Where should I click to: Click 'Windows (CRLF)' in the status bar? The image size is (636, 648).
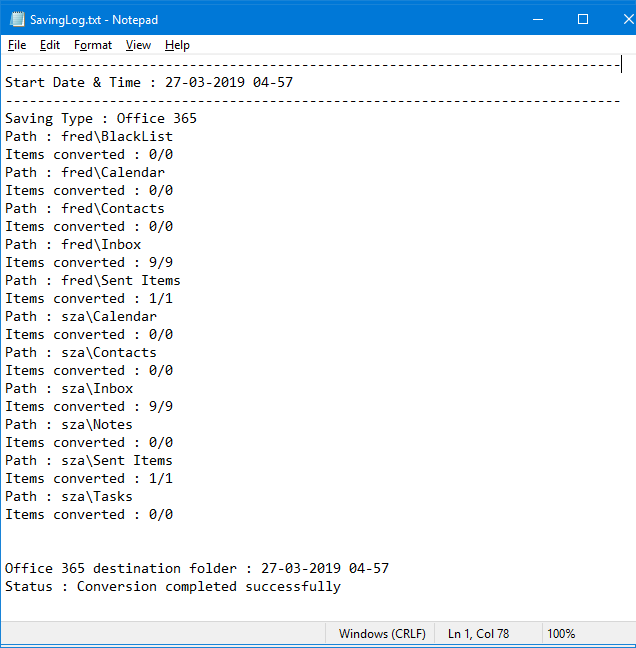coord(382,634)
